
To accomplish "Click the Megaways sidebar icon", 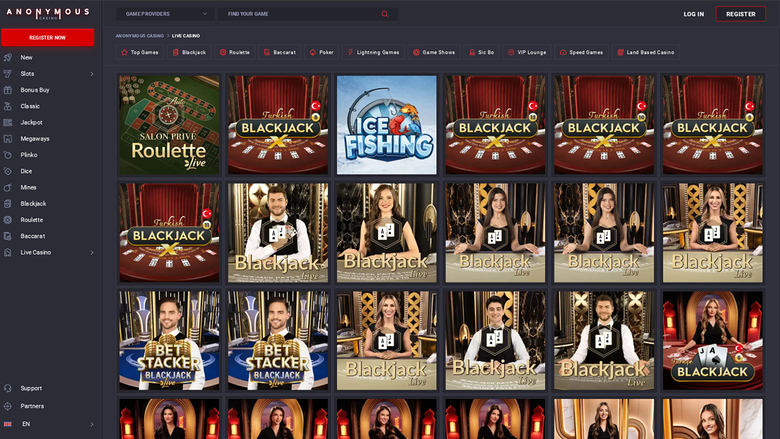I will [7, 139].
